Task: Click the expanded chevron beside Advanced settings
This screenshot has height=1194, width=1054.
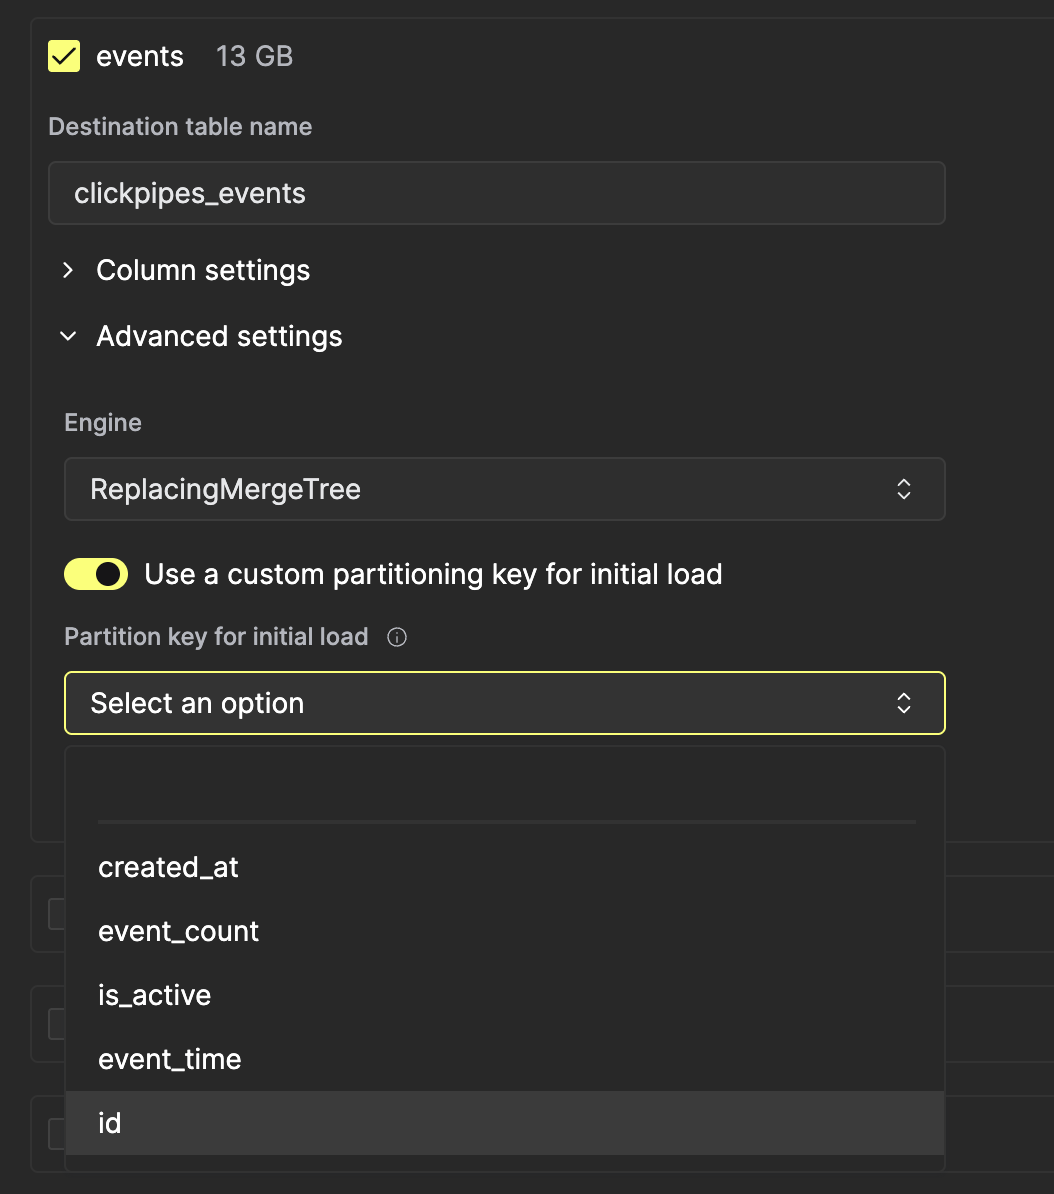Action: pyautogui.click(x=67, y=336)
